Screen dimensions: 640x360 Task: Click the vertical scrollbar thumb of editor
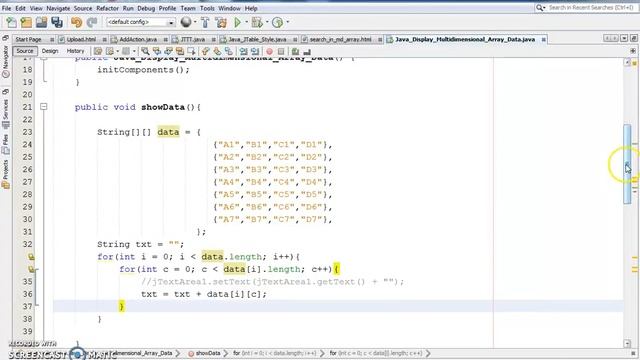coord(627,164)
